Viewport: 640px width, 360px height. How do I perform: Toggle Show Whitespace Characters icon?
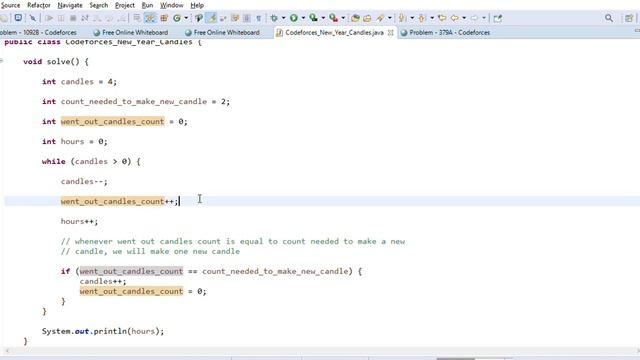click(x=258, y=18)
